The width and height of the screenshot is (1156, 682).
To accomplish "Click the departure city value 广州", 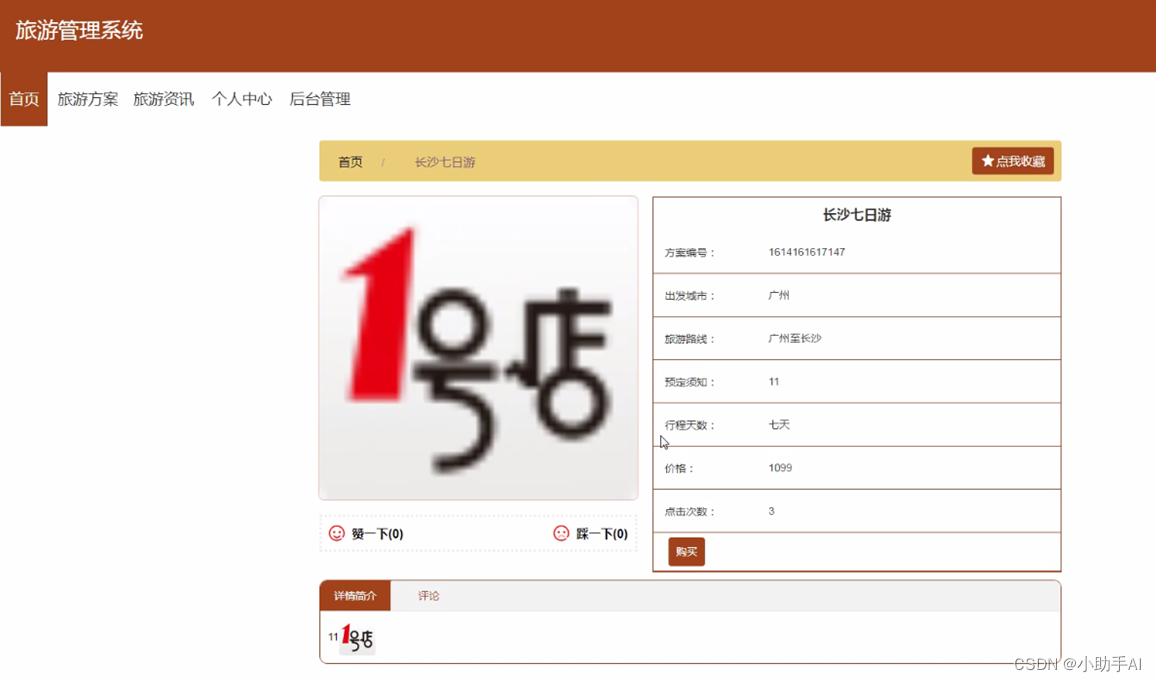I will [779, 295].
